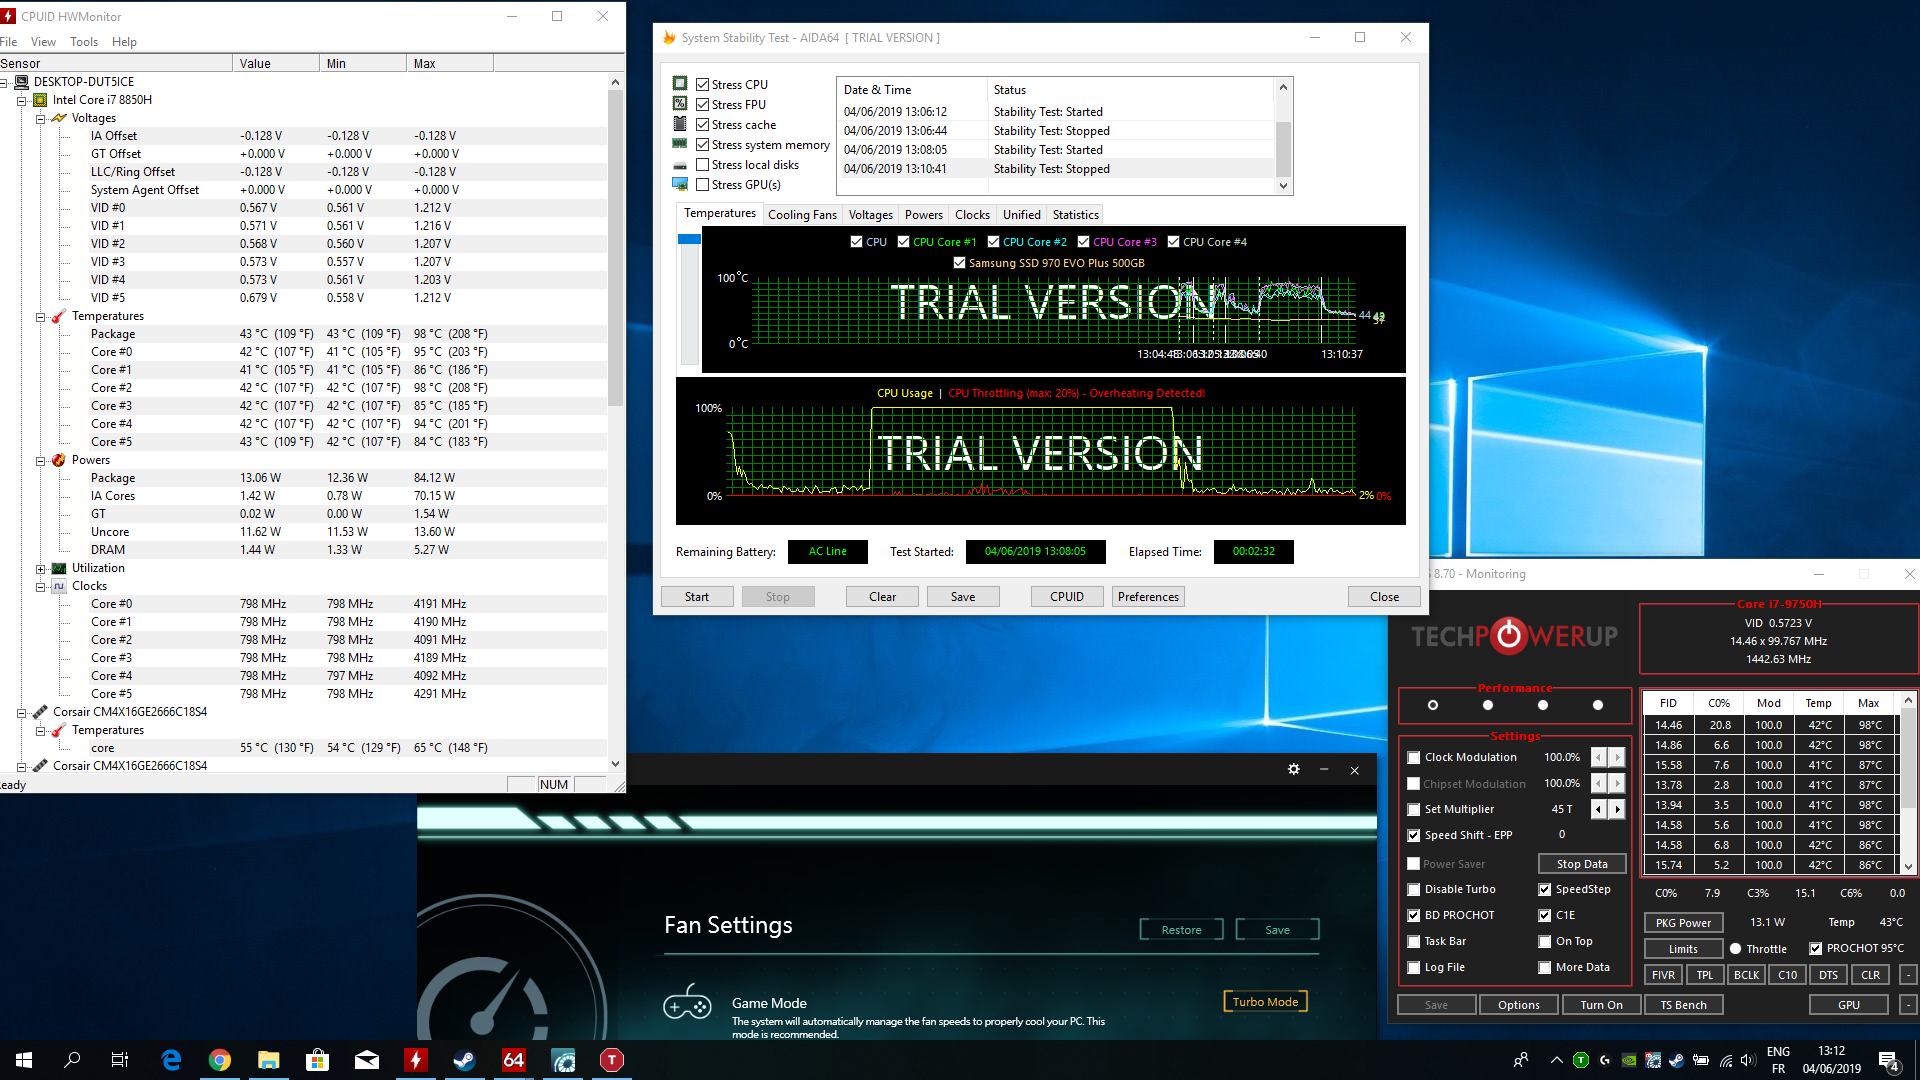1920x1080 pixels.
Task: Select the first Performance profile radio button
Action: coord(1433,705)
